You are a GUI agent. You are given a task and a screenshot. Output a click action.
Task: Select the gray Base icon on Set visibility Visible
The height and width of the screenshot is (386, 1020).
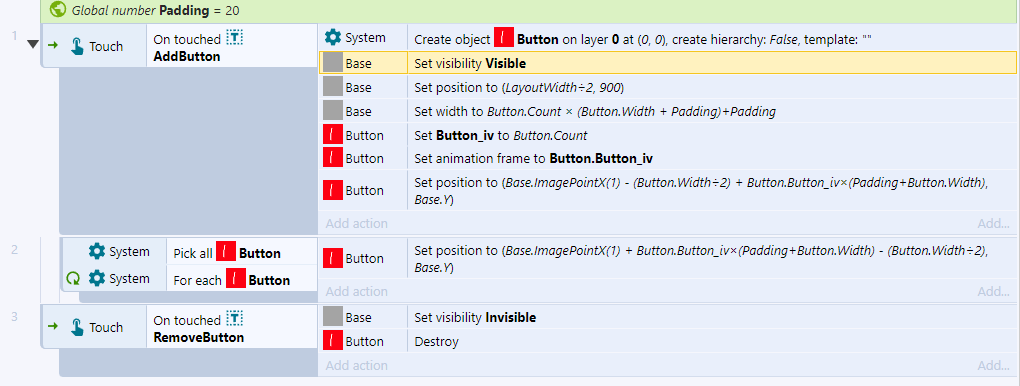click(x=333, y=63)
